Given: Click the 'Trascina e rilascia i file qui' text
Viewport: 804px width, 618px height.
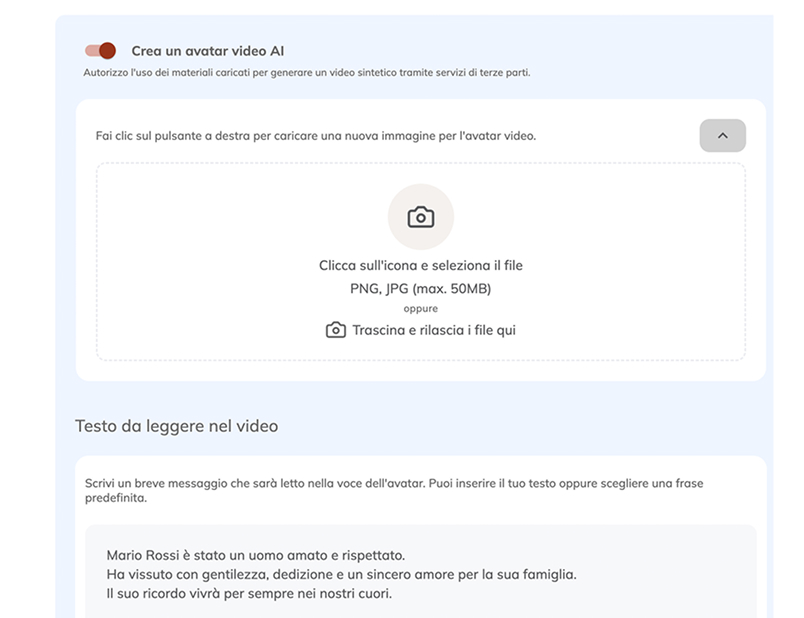Looking at the screenshot, I should click(x=434, y=330).
